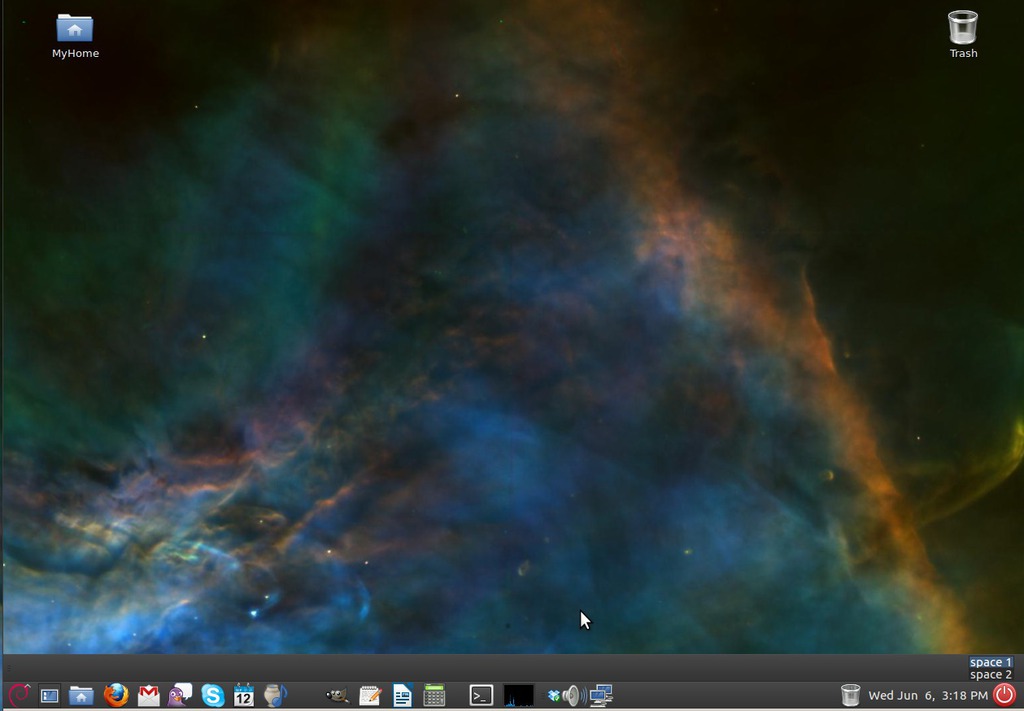Select the Trash icon on the desktop
The image size is (1024, 711).
(963, 27)
